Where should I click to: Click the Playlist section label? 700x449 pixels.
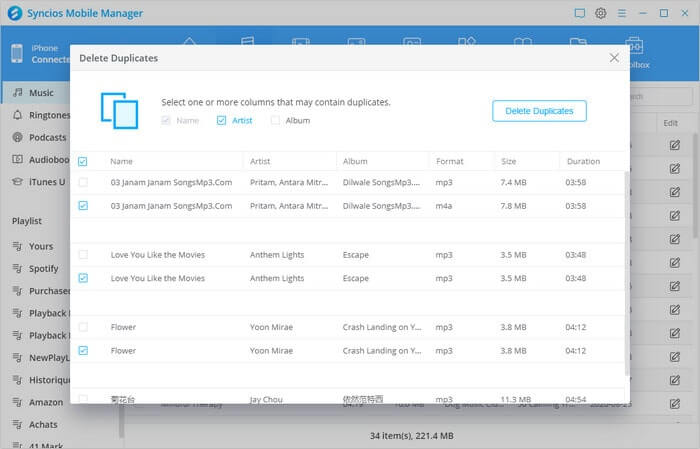pyautogui.click(x=27, y=221)
